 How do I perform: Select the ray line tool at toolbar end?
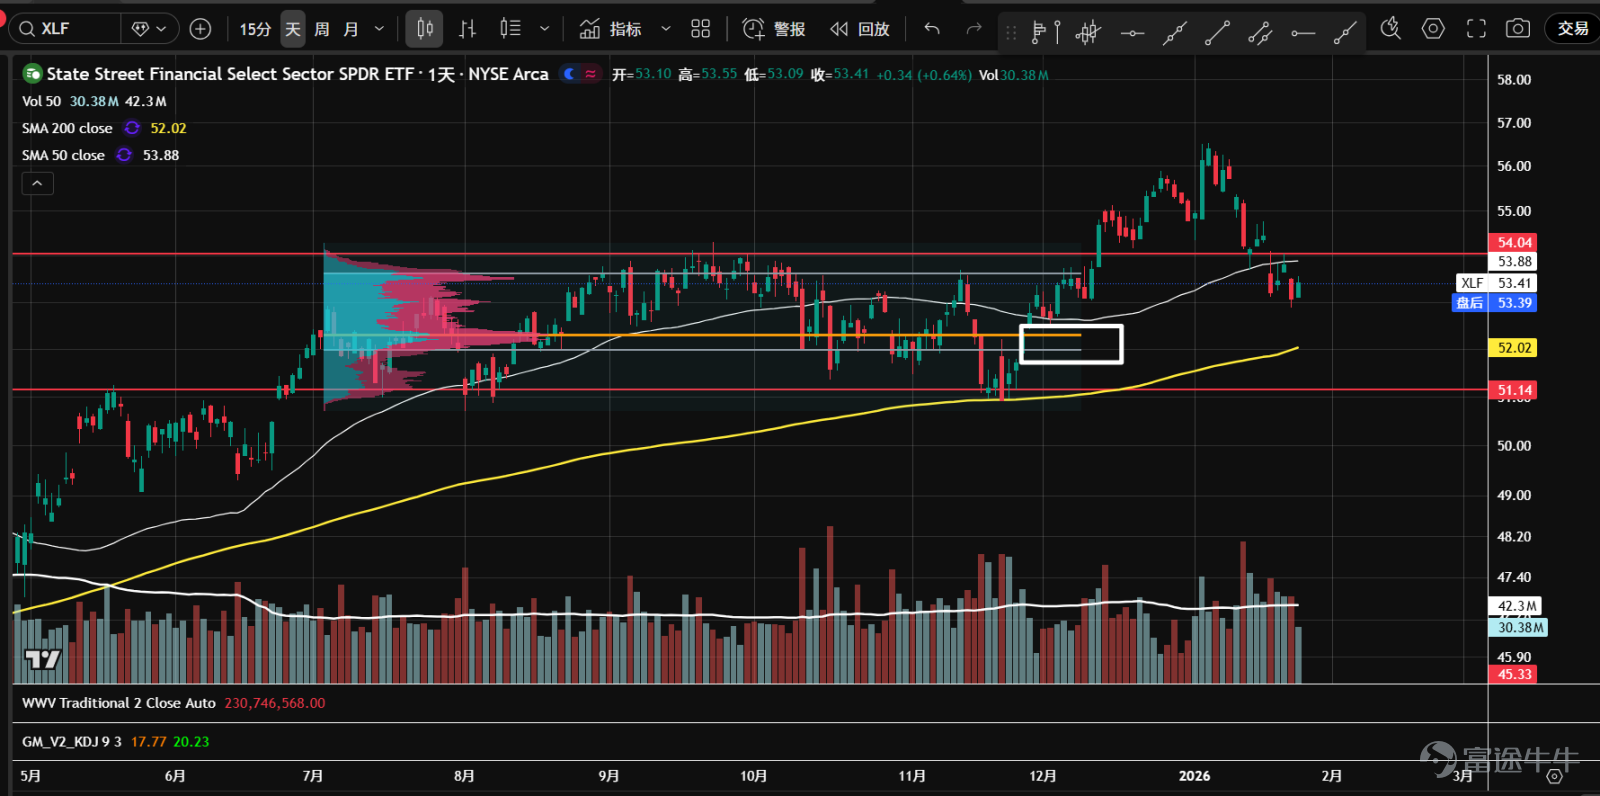click(x=1345, y=33)
